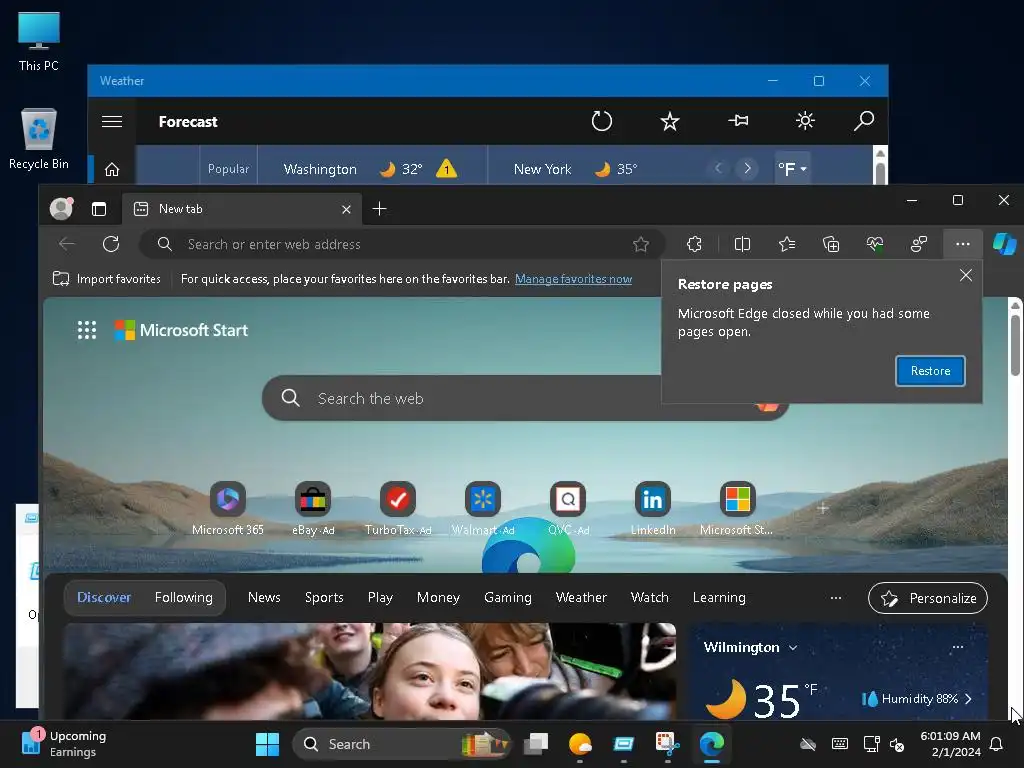Open the News feed category
1024x768 pixels.
coord(264,598)
